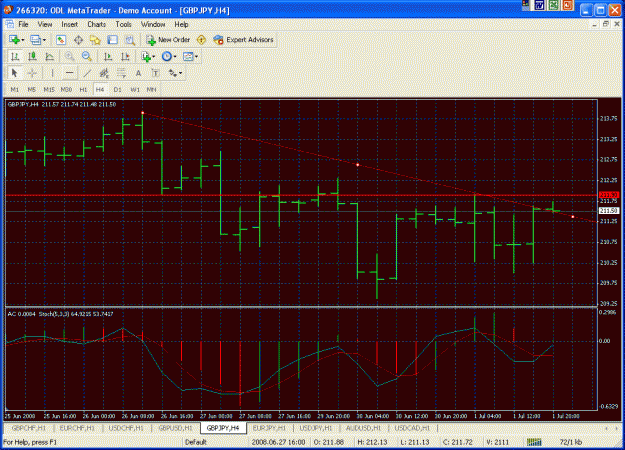
Task: Select the Fibonacci Retracement tool
Action: [x=121, y=73]
